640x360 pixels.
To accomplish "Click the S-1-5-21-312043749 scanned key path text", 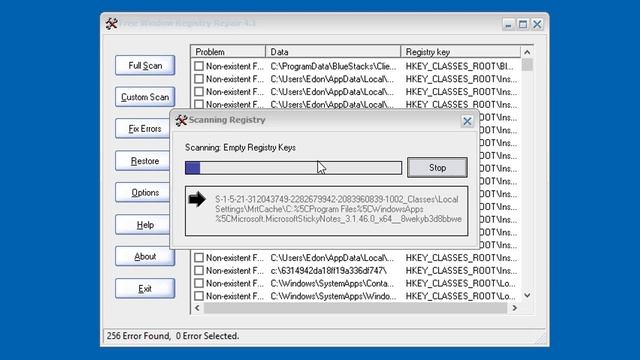I will pyautogui.click(x=338, y=209).
